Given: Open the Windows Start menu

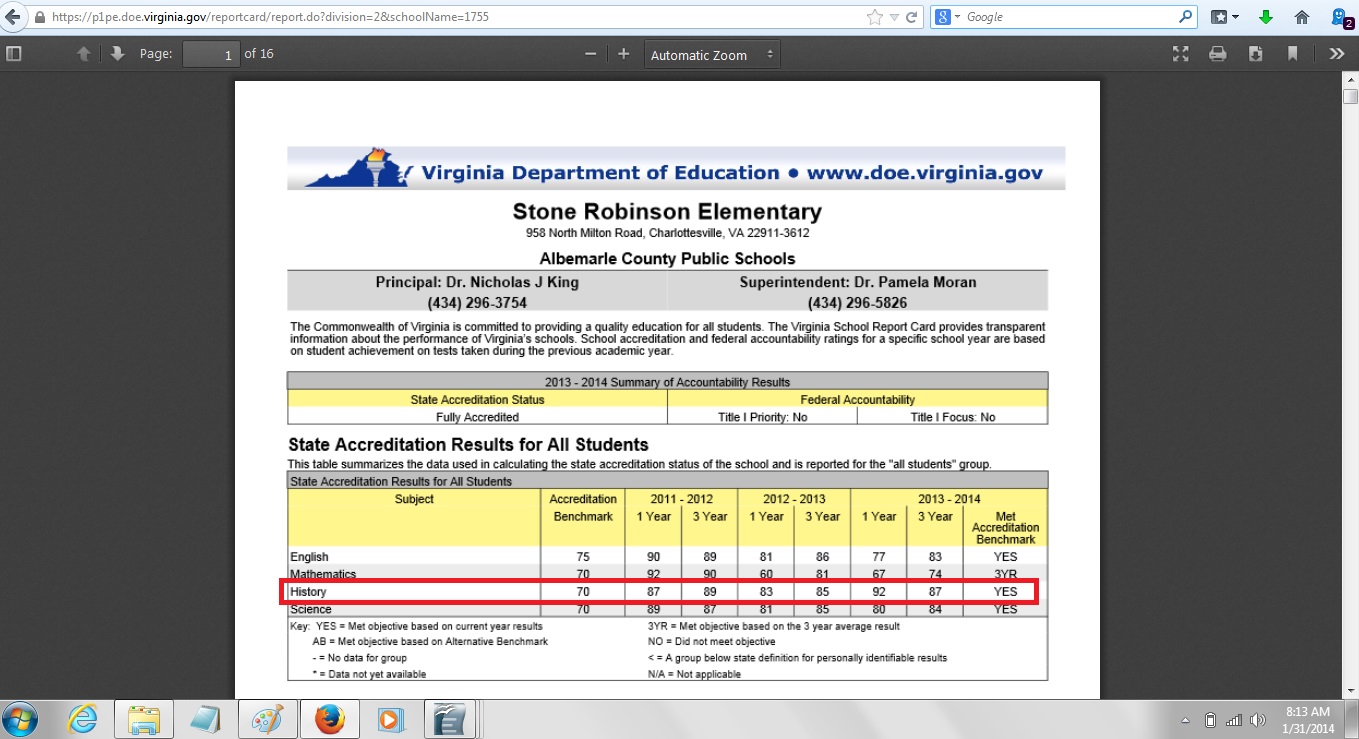Looking at the screenshot, I should 20,719.
